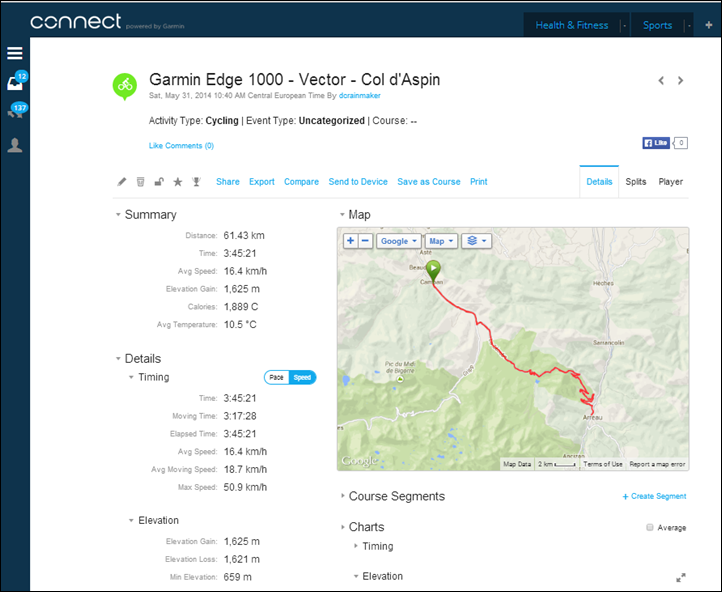Click the green start marker on map
Viewport: 722px width, 592px height.
pyautogui.click(x=433, y=272)
